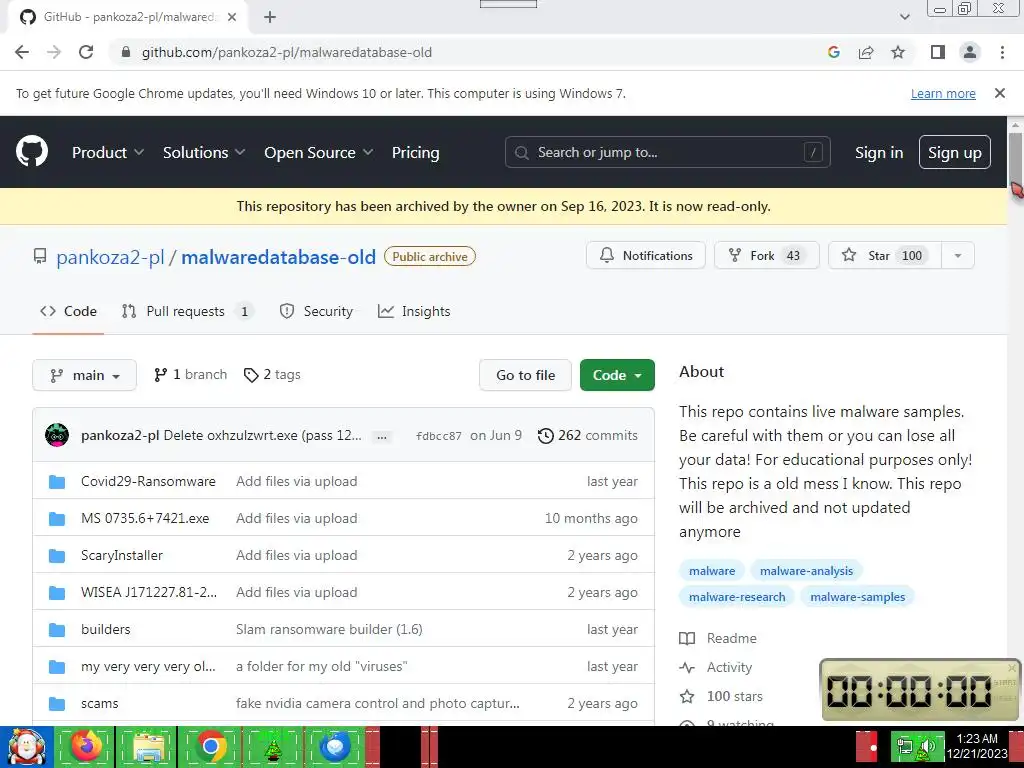View the 262 commits history

(x=588, y=436)
